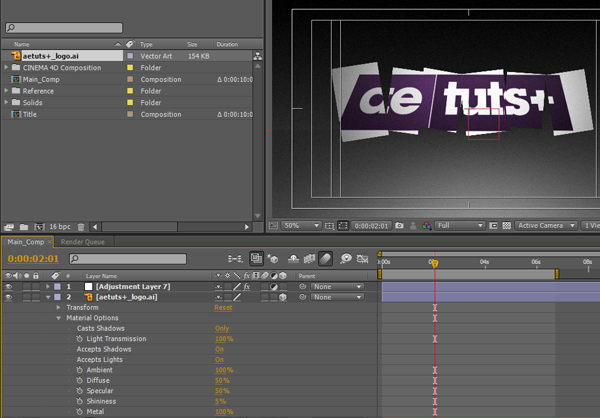Click stopwatch icon for Ambient
Viewport: 600px width, 418px height.
click(x=79, y=370)
